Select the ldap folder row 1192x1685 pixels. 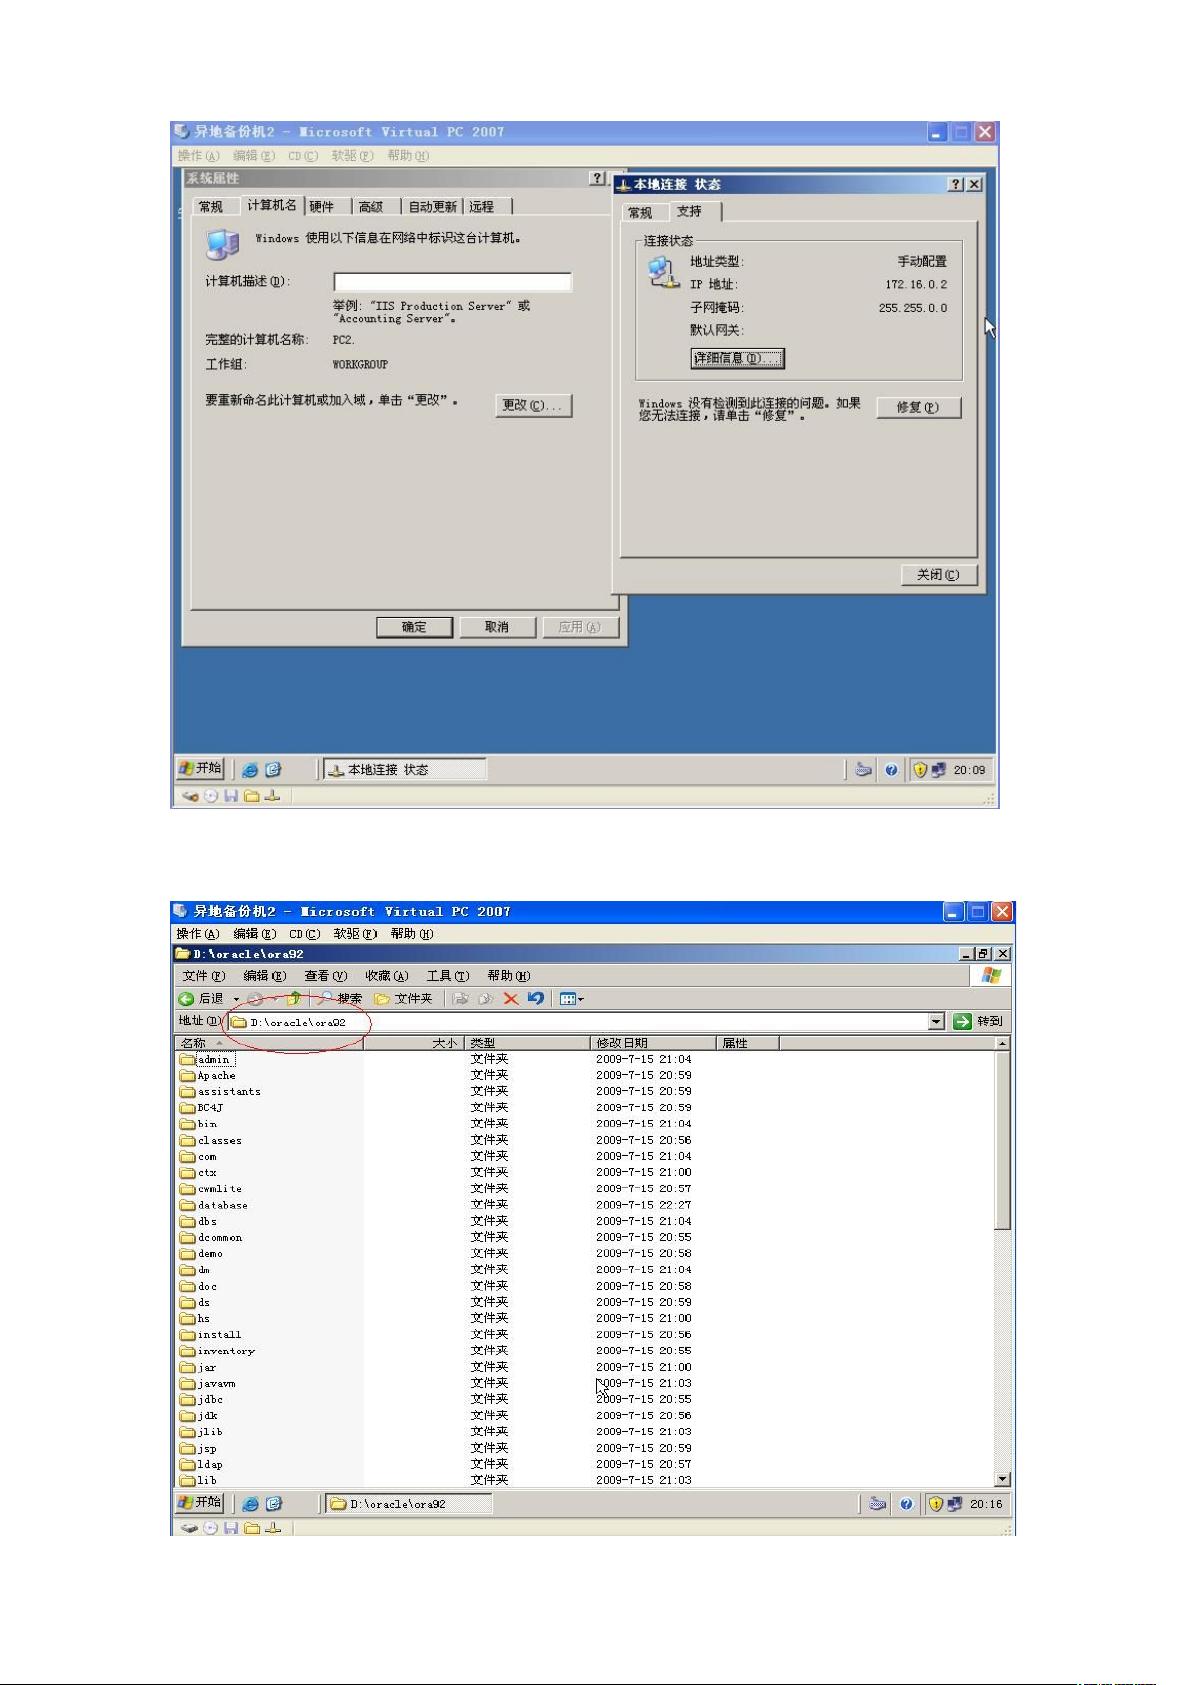point(201,1465)
